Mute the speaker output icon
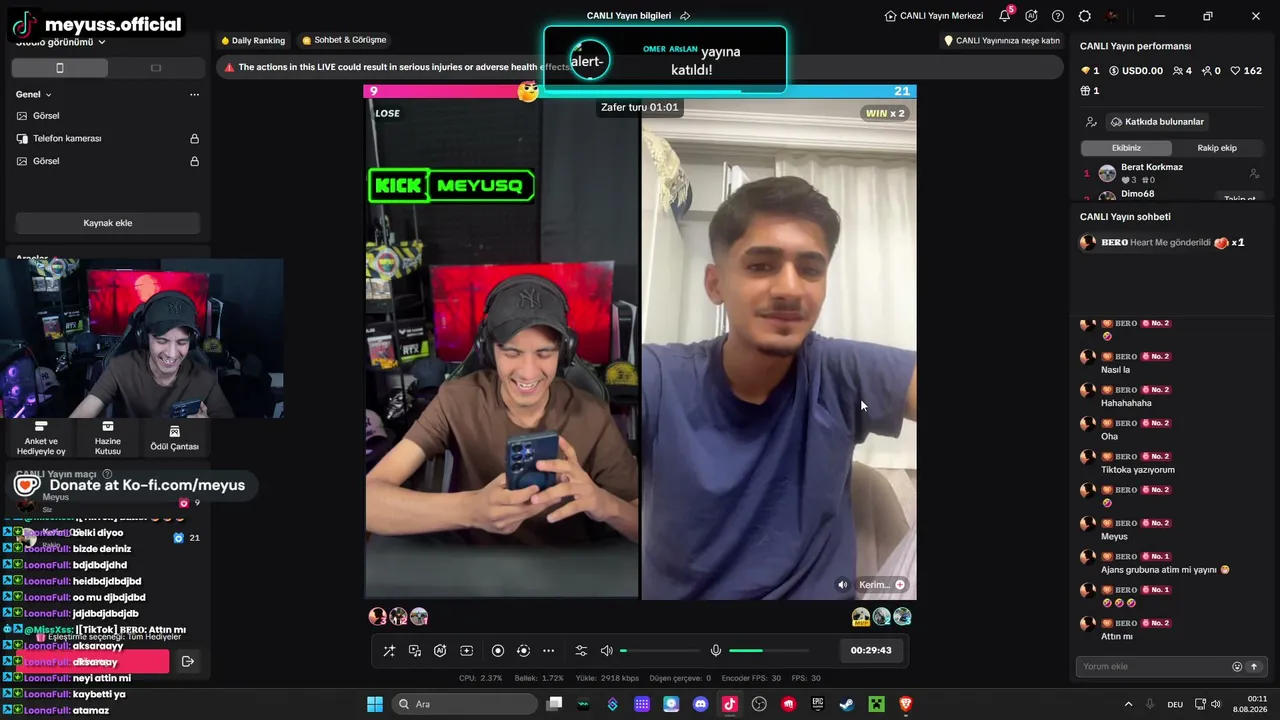Image resolution: width=1280 pixels, height=720 pixels. click(x=606, y=651)
